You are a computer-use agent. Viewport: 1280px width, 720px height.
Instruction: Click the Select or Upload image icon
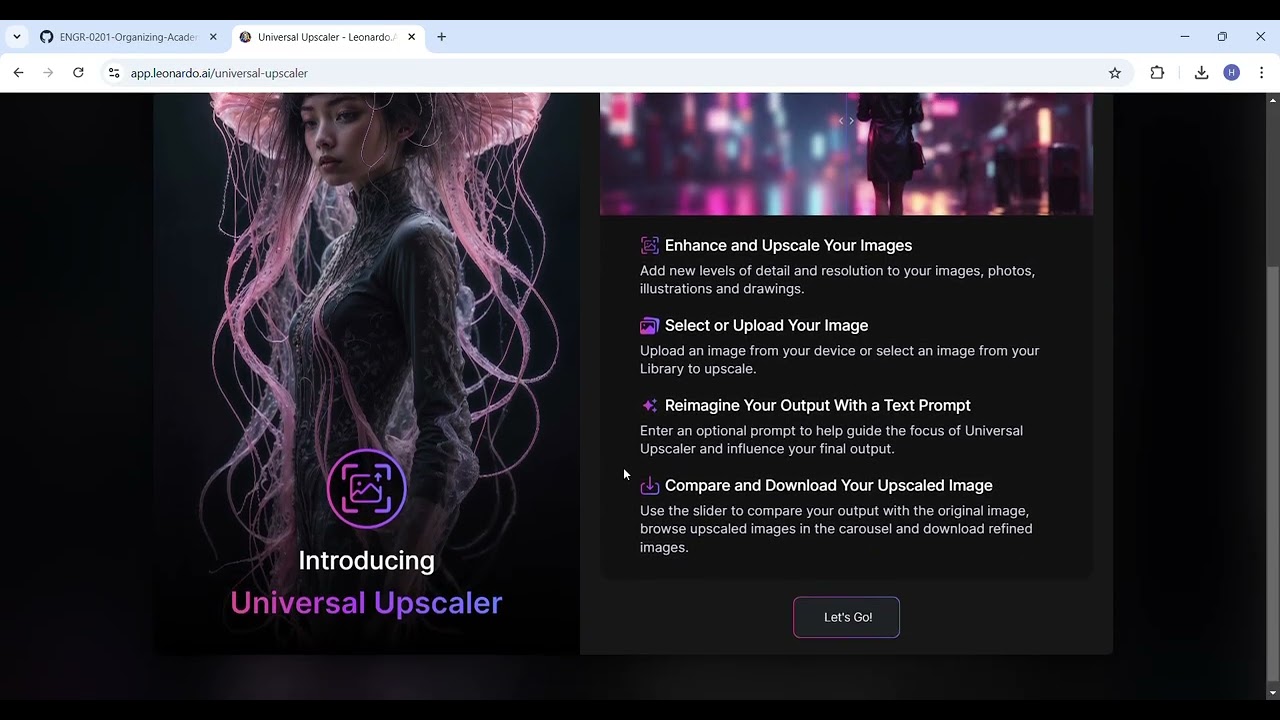(x=649, y=326)
